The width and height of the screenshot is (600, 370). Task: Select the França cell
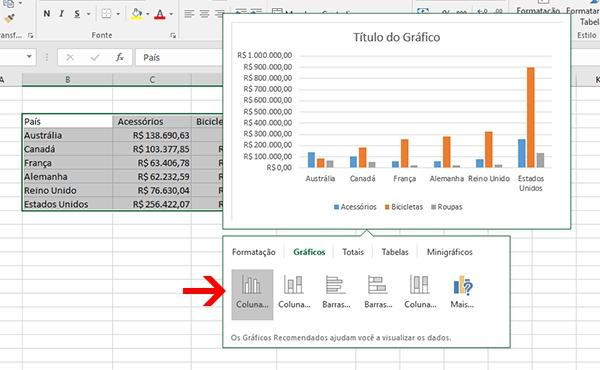click(x=67, y=163)
